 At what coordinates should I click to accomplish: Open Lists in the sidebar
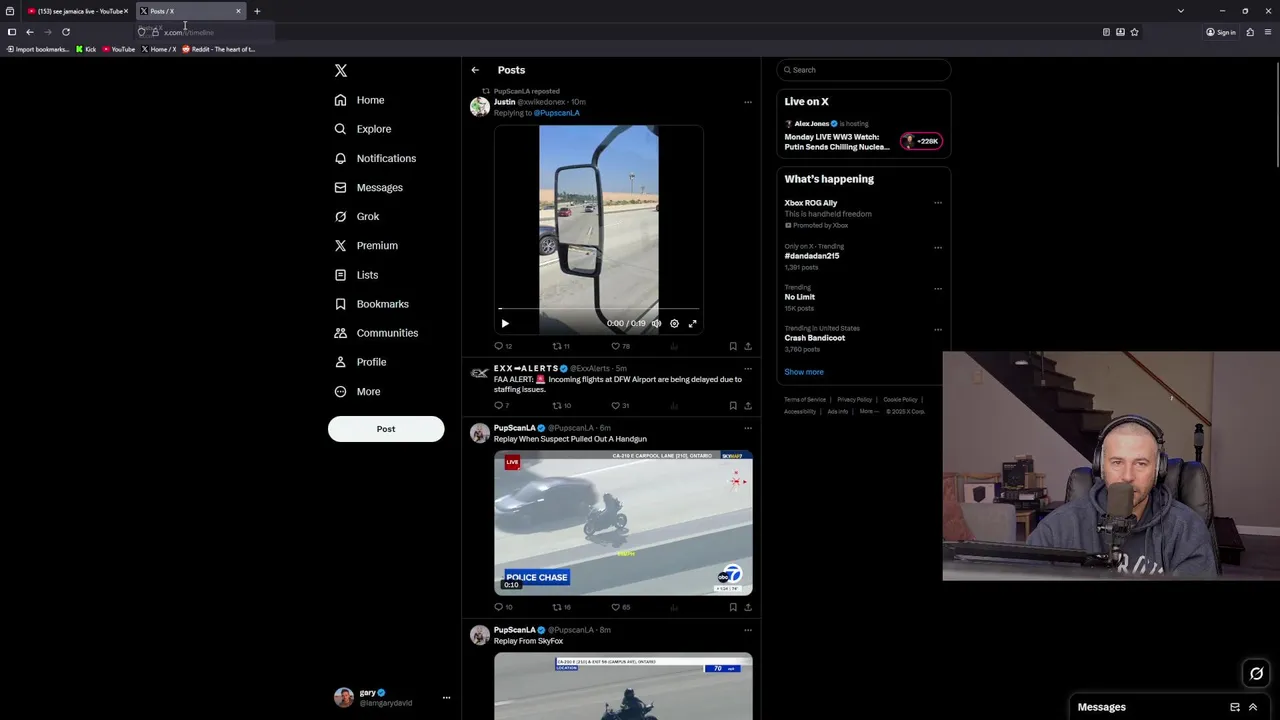click(357, 275)
